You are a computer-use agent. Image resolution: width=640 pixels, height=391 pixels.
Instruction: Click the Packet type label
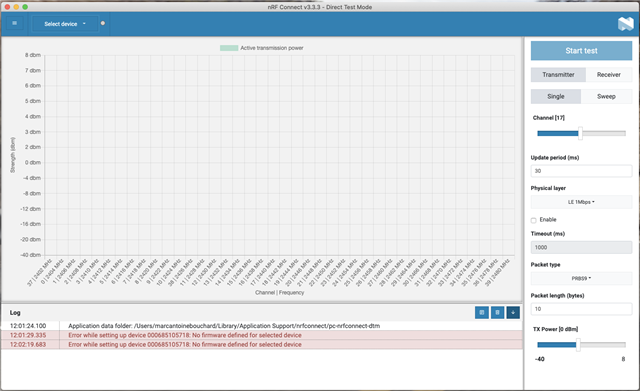545,264
